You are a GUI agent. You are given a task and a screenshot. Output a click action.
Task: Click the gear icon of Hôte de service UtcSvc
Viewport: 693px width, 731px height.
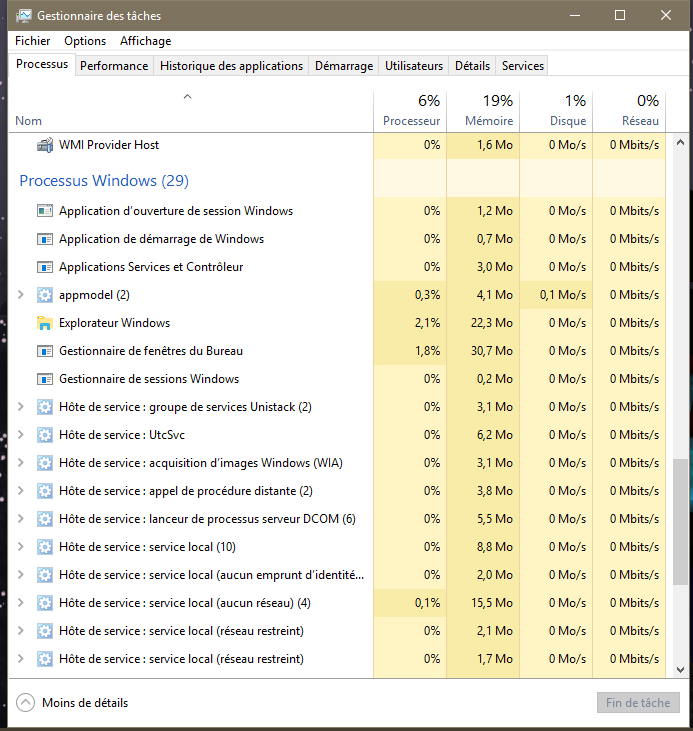45,435
